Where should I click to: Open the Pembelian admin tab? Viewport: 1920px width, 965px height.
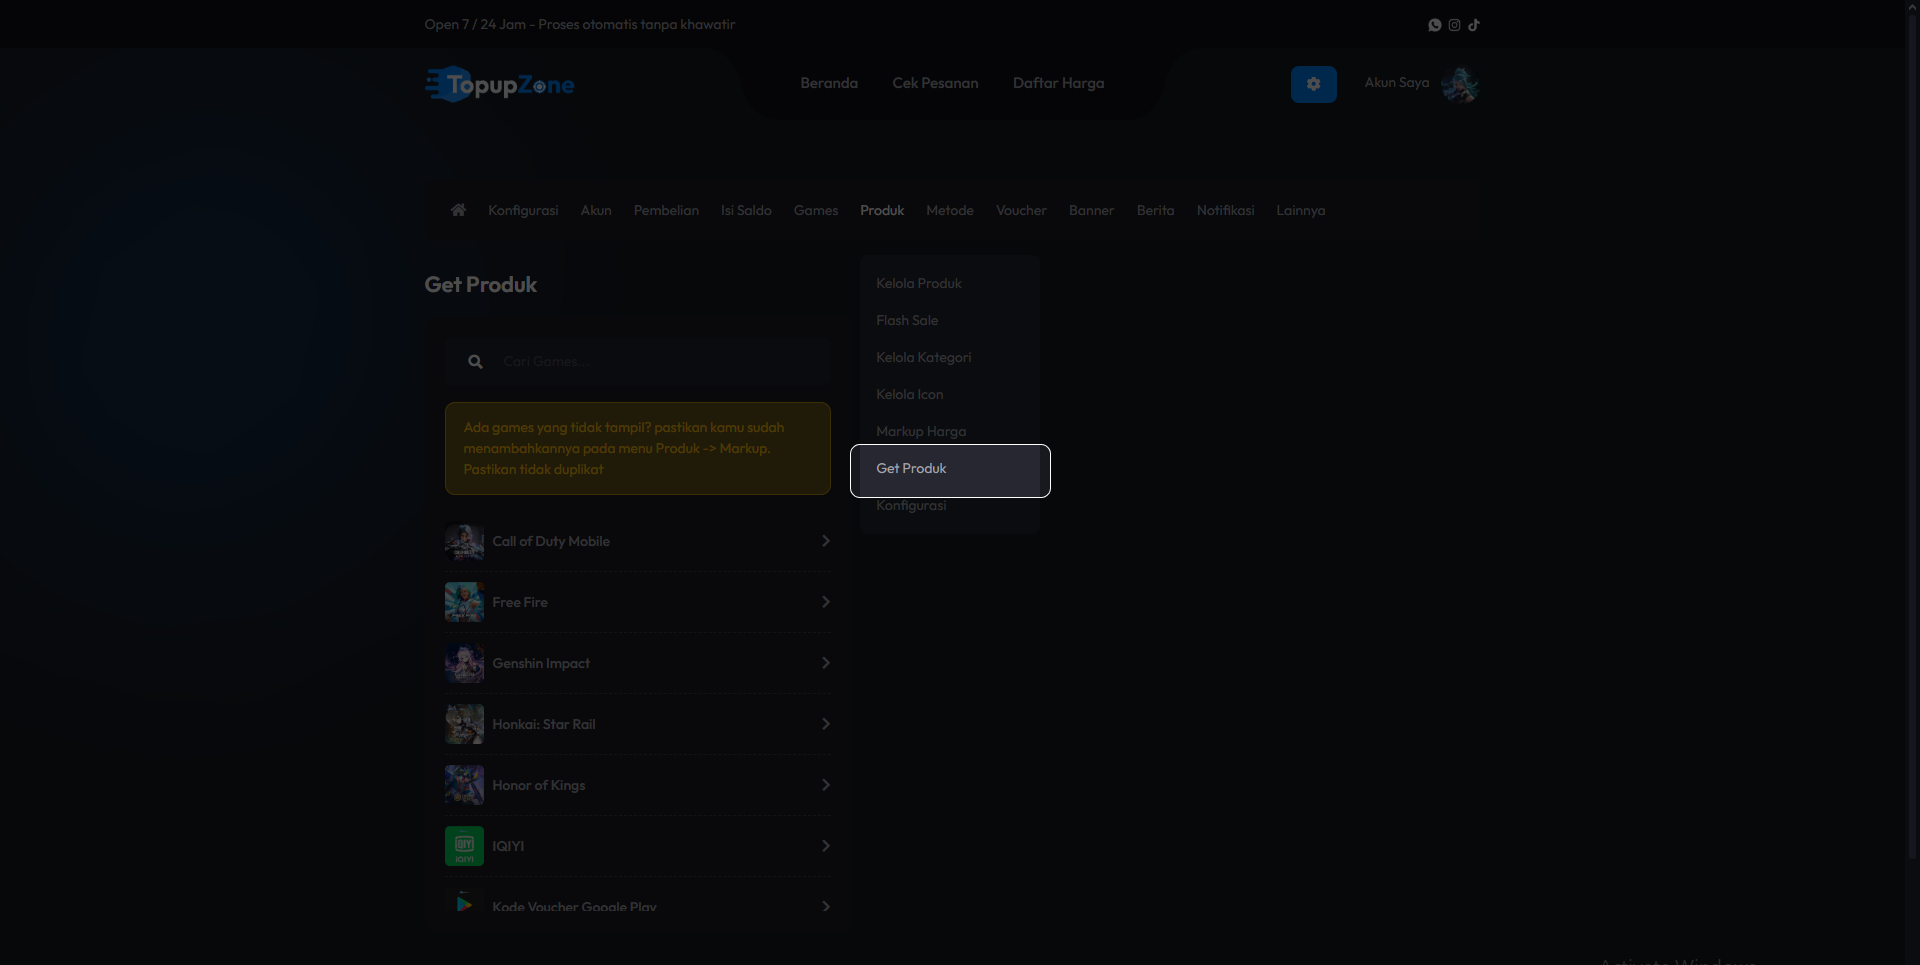pyautogui.click(x=666, y=210)
